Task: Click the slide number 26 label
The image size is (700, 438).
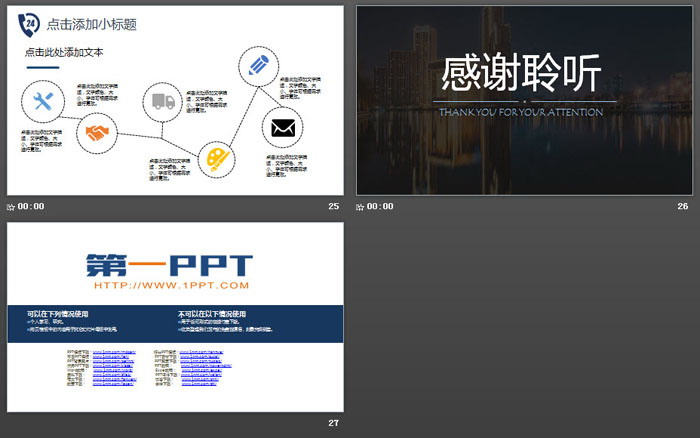Action: tap(683, 206)
